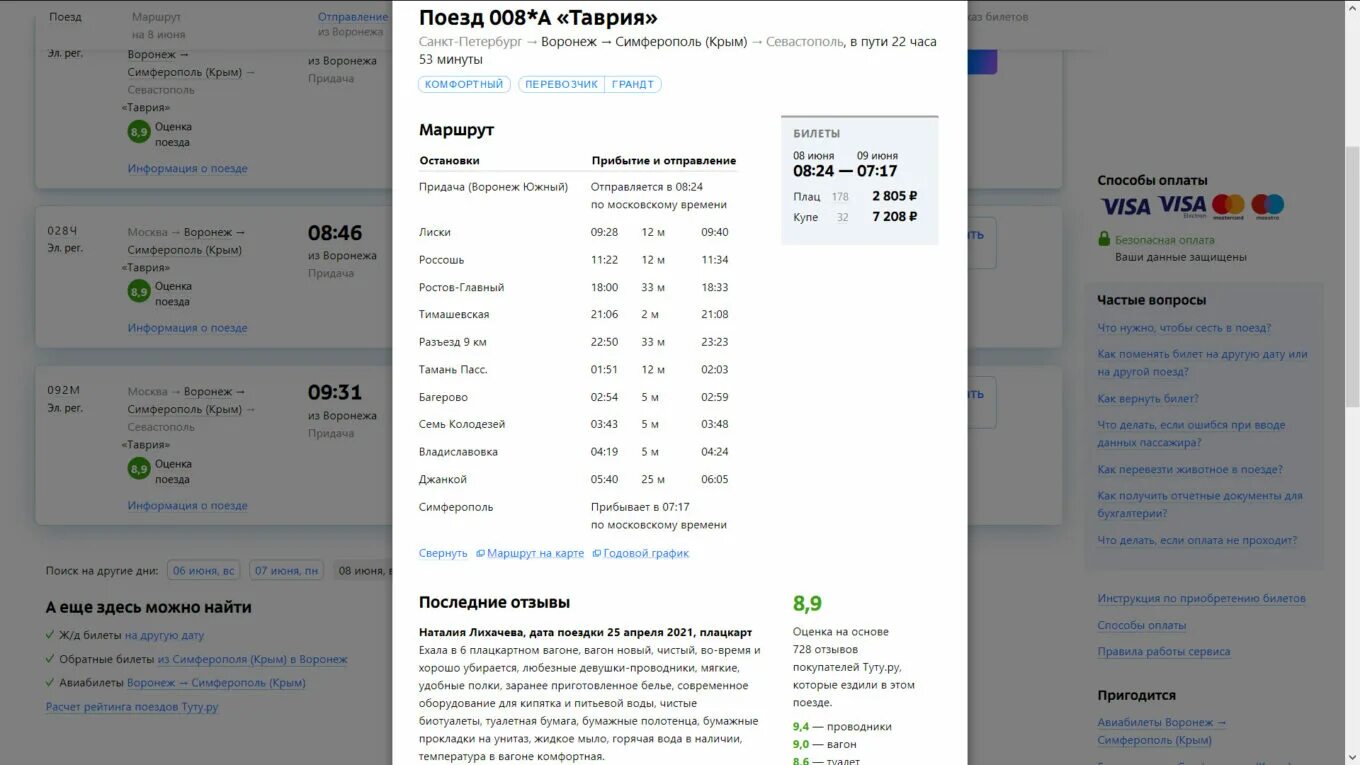Click the Maestro payment logo
1360x765 pixels.
[1267, 207]
